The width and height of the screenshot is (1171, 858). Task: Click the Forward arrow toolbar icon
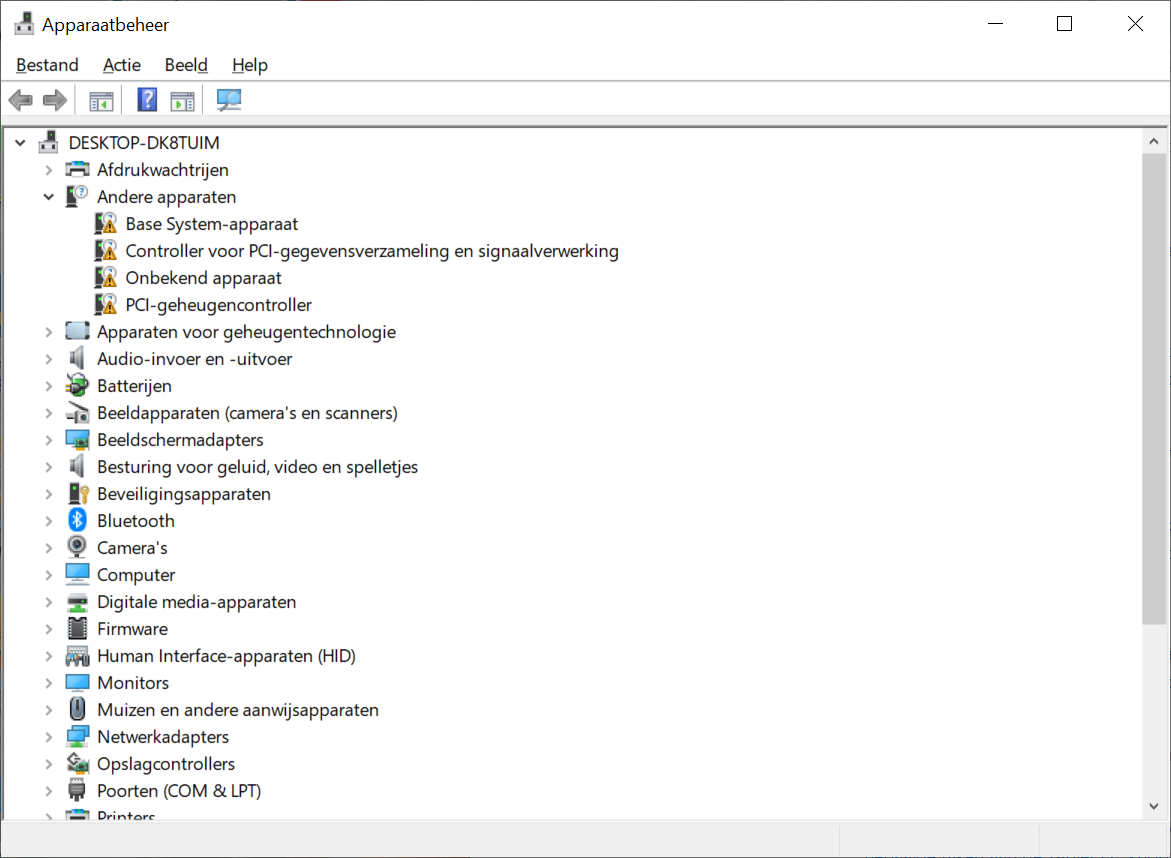click(x=55, y=100)
